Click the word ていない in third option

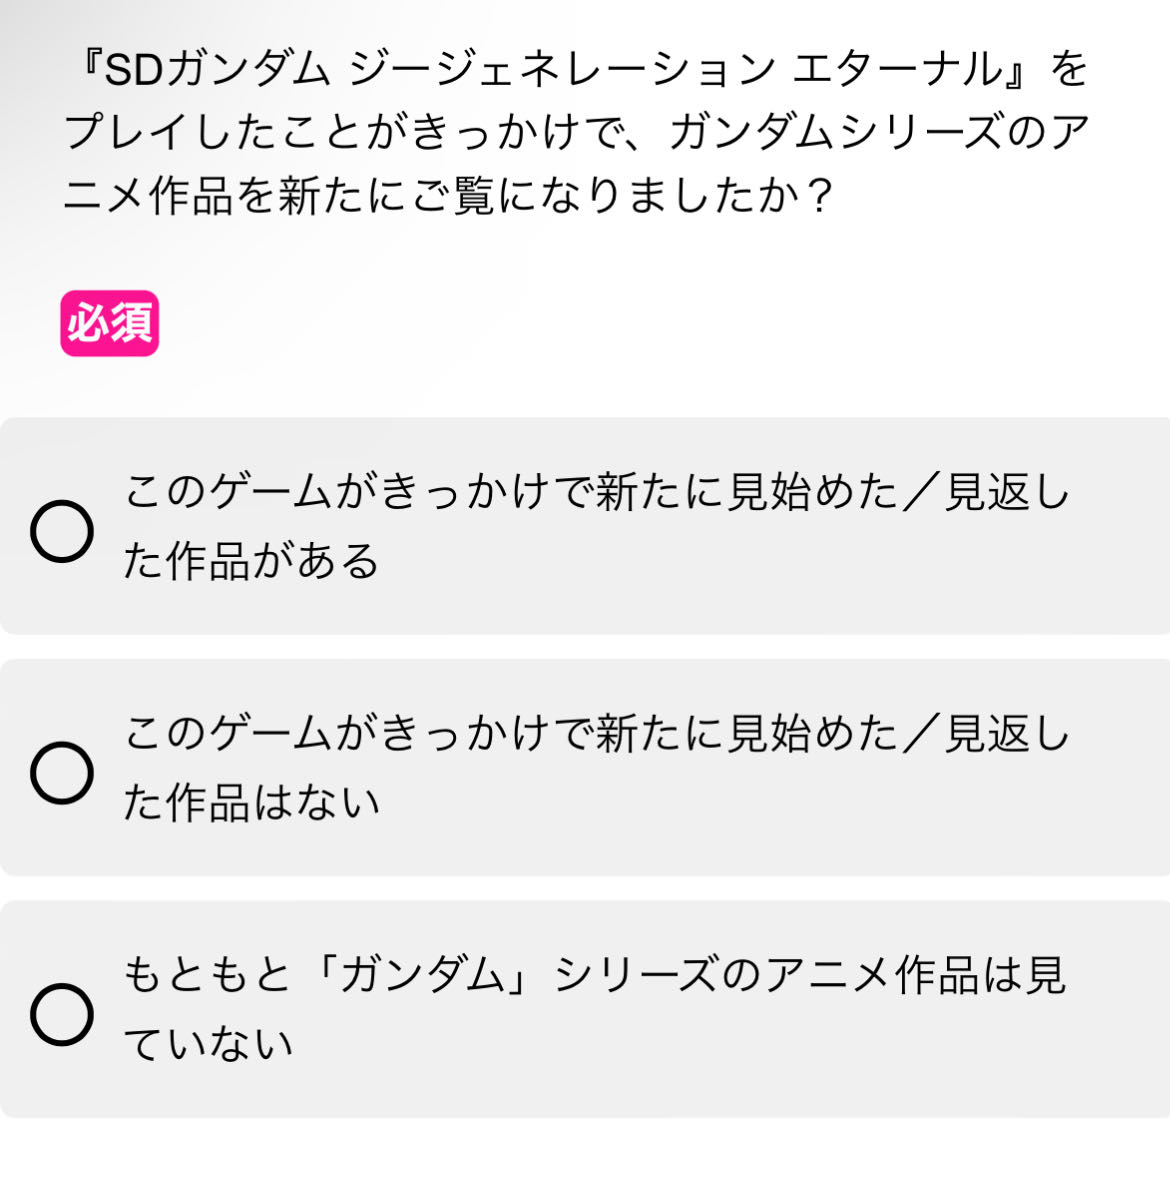pyautogui.click(x=208, y=1044)
